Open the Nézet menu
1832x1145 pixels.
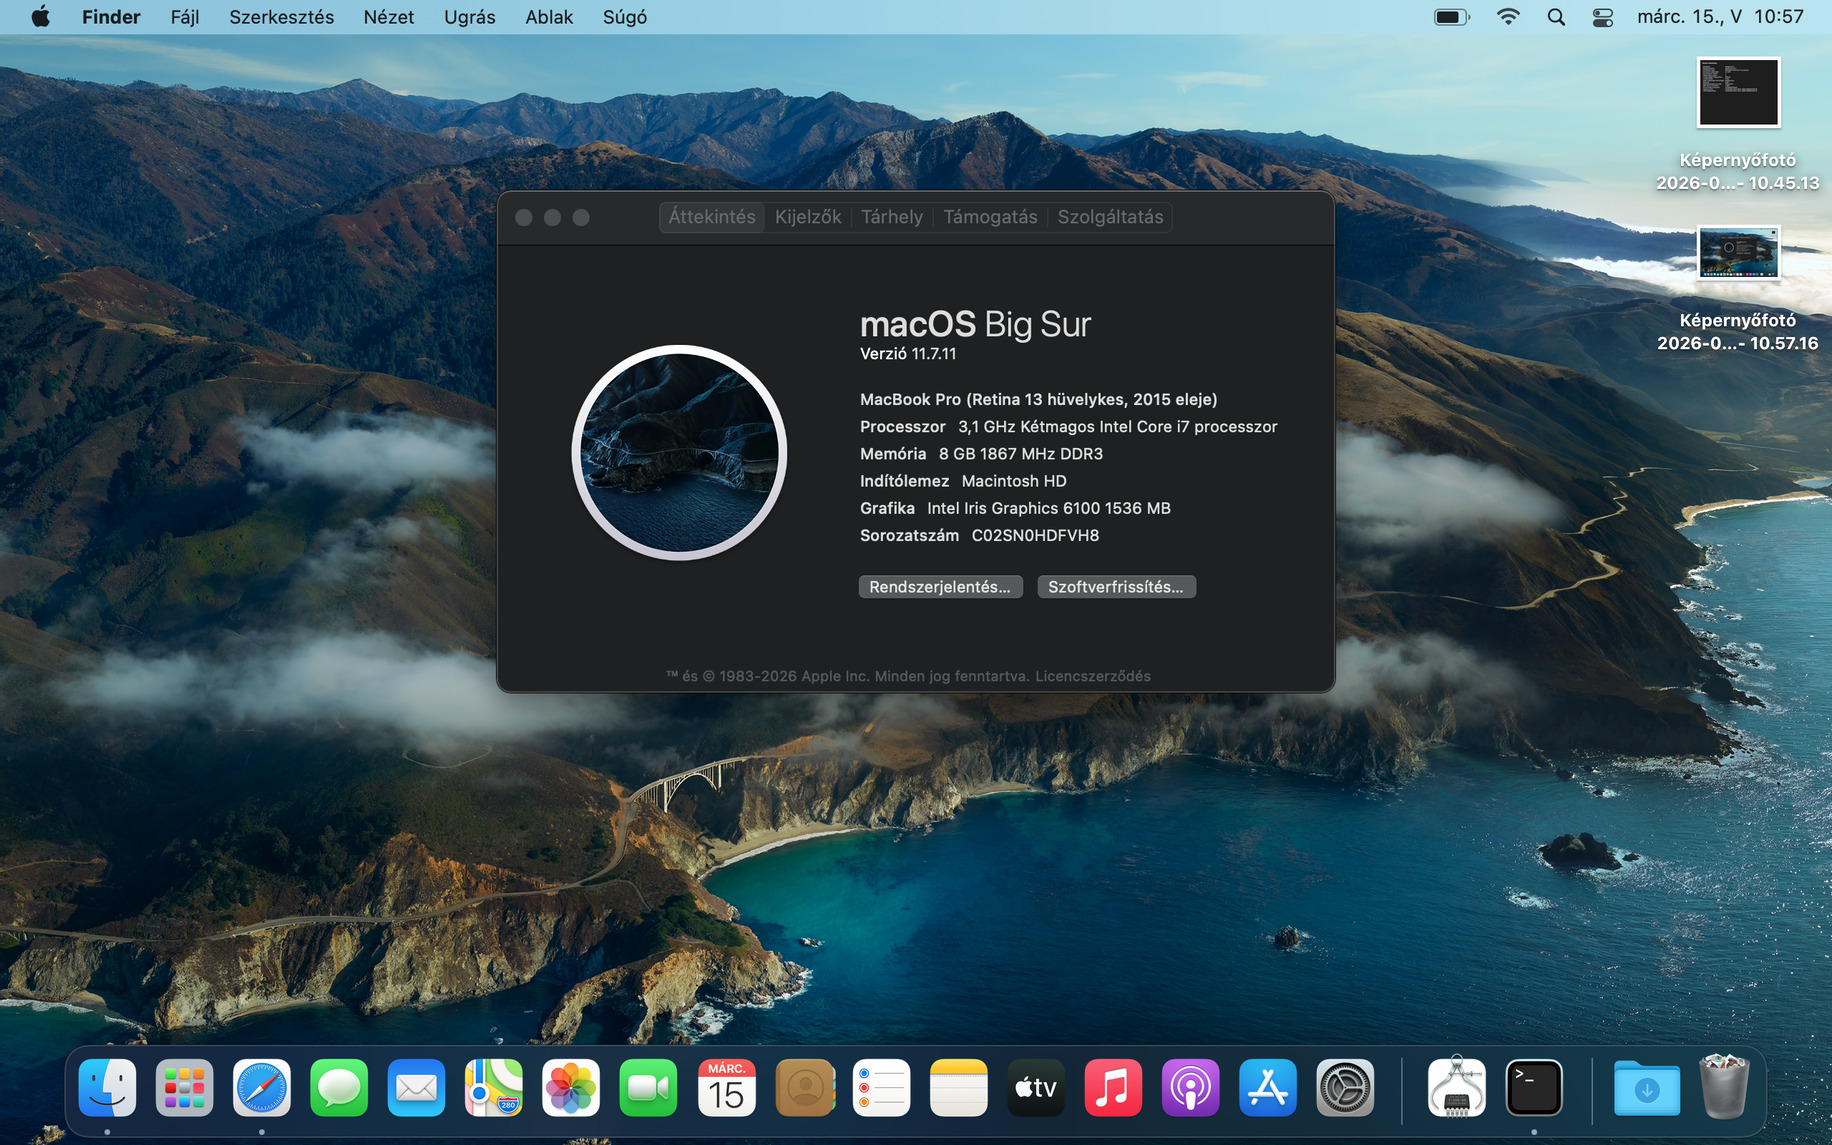[389, 17]
